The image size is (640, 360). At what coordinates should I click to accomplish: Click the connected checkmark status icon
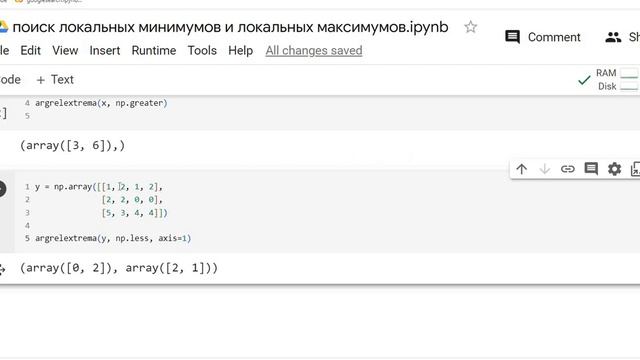coord(584,80)
